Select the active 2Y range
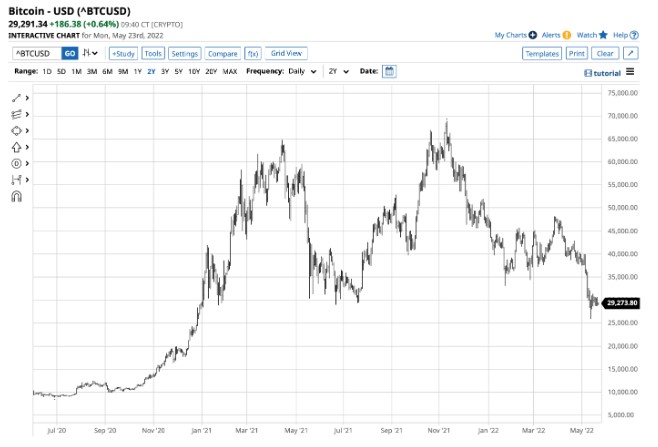The width and height of the screenshot is (658, 447). pos(151,71)
